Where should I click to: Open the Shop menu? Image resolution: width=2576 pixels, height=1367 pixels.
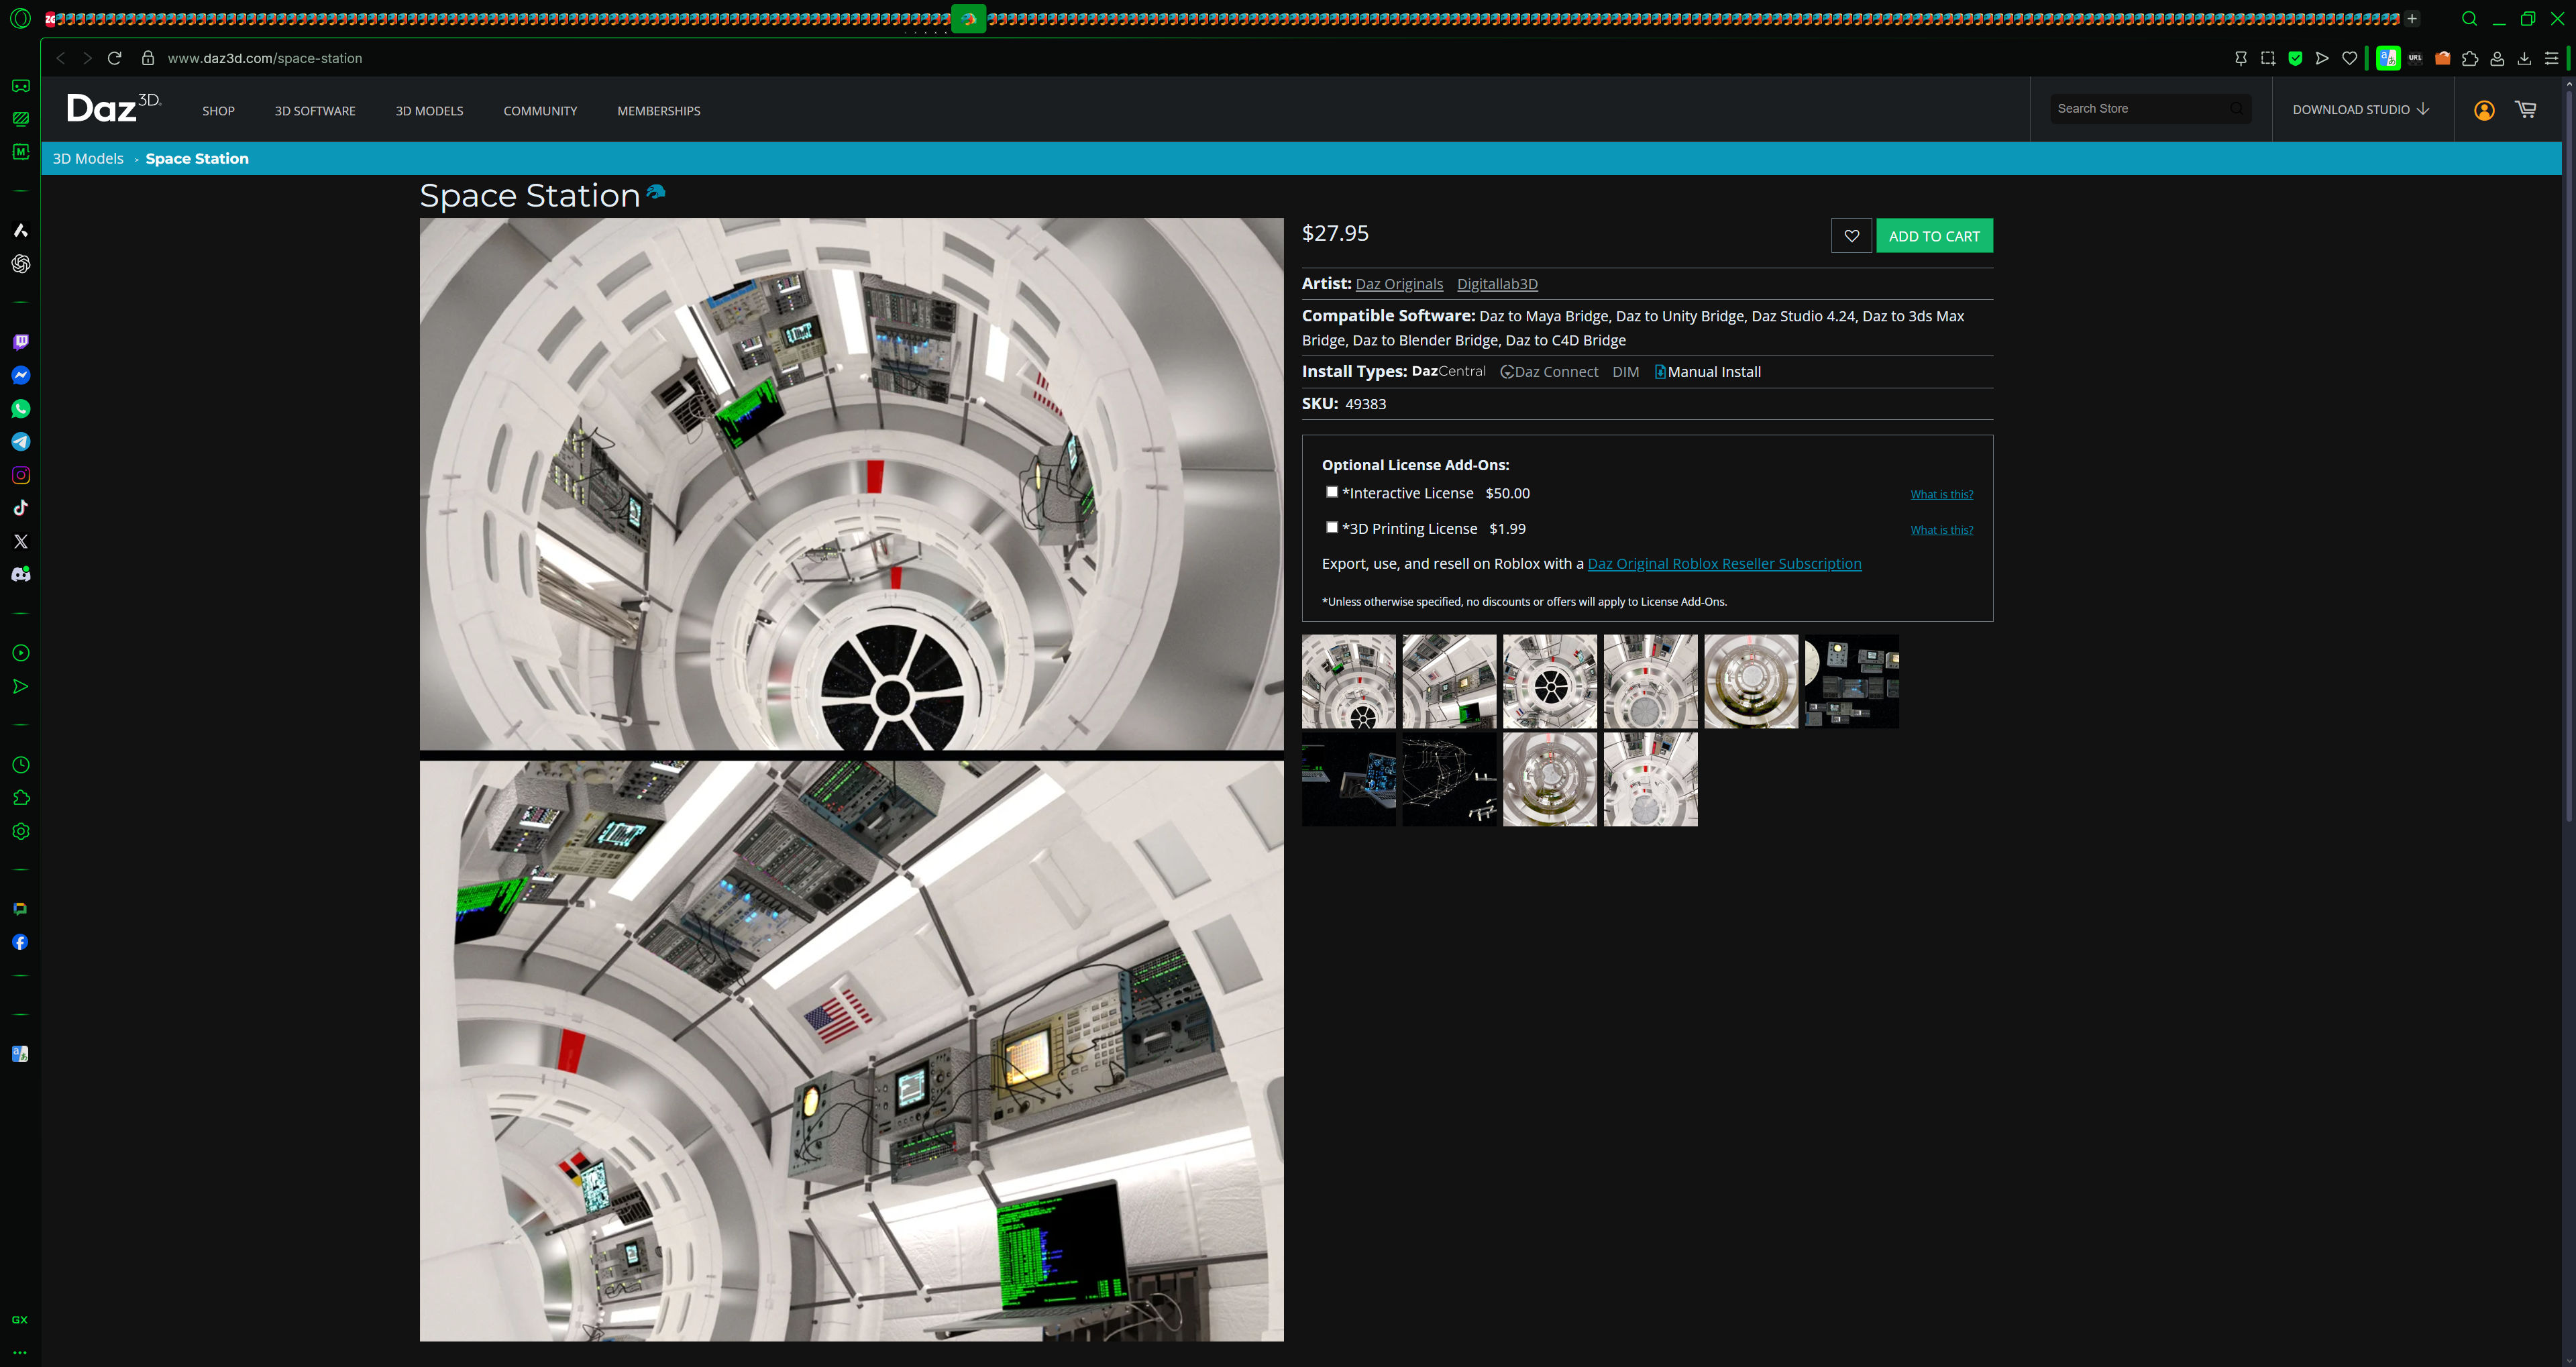pyautogui.click(x=218, y=111)
